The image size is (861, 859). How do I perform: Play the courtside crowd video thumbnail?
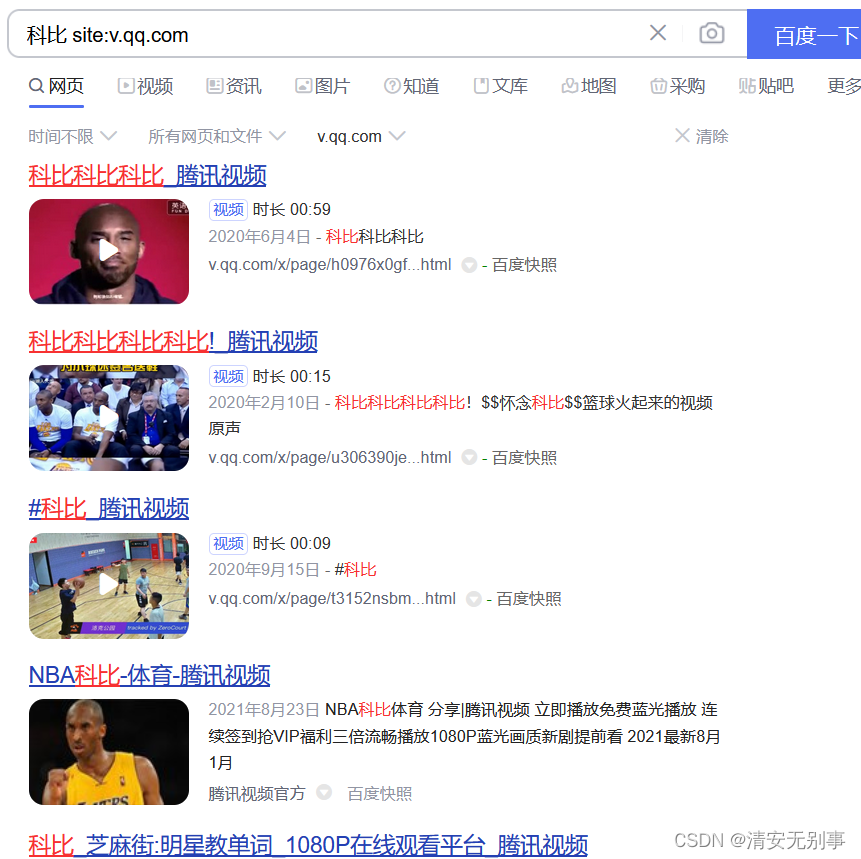(x=109, y=418)
